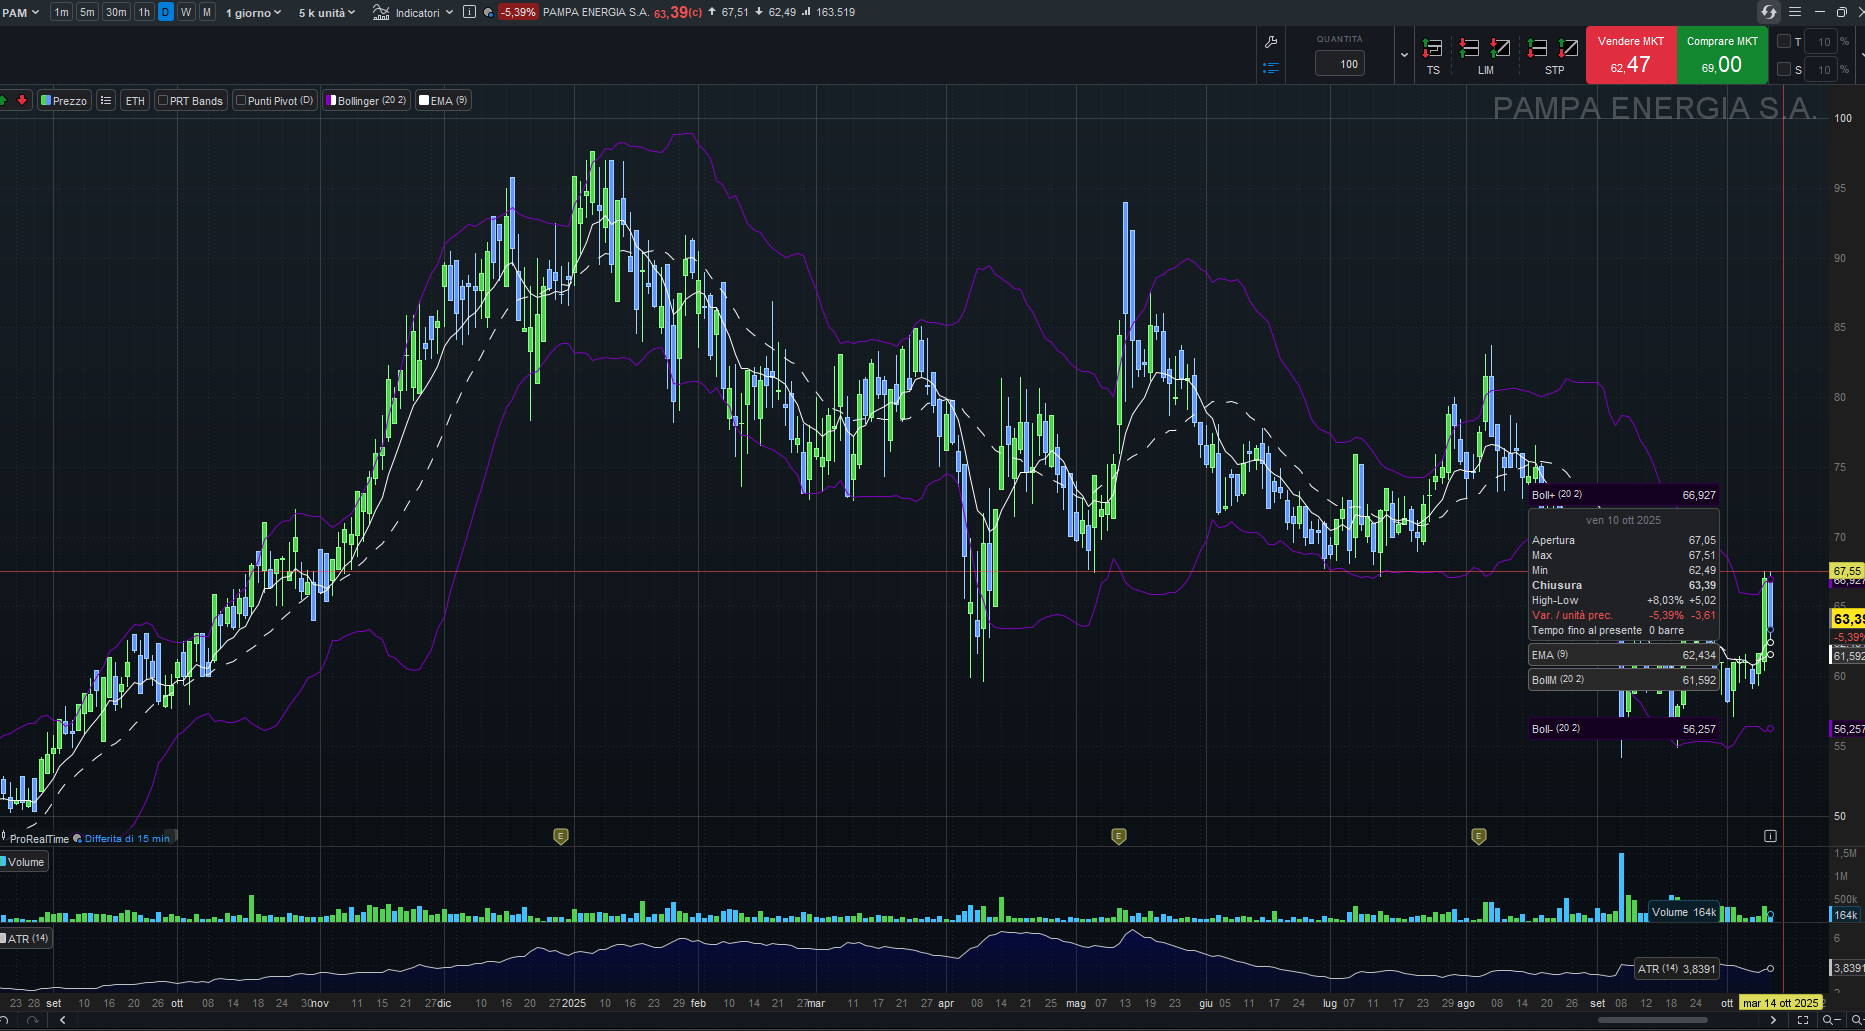
Task: Enable the PRT Bands checkbox
Action: pos(163,101)
